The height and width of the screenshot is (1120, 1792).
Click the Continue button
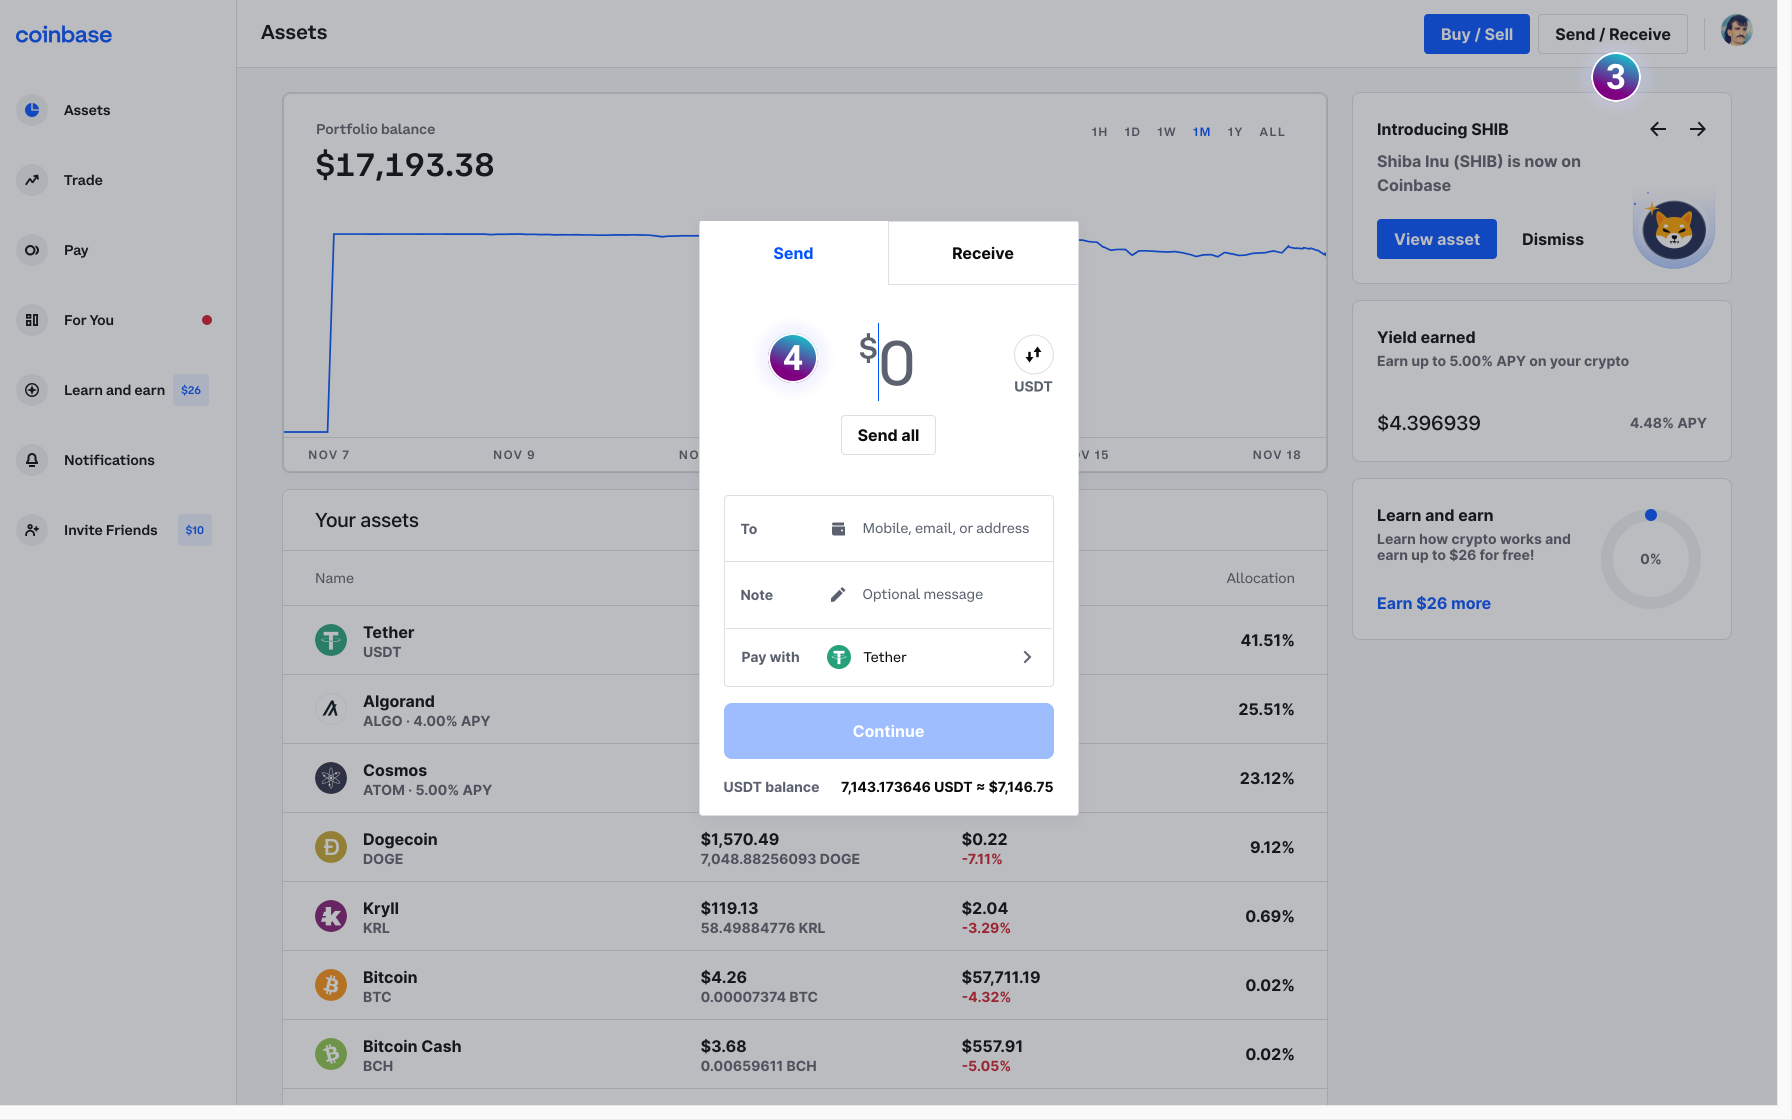[888, 731]
